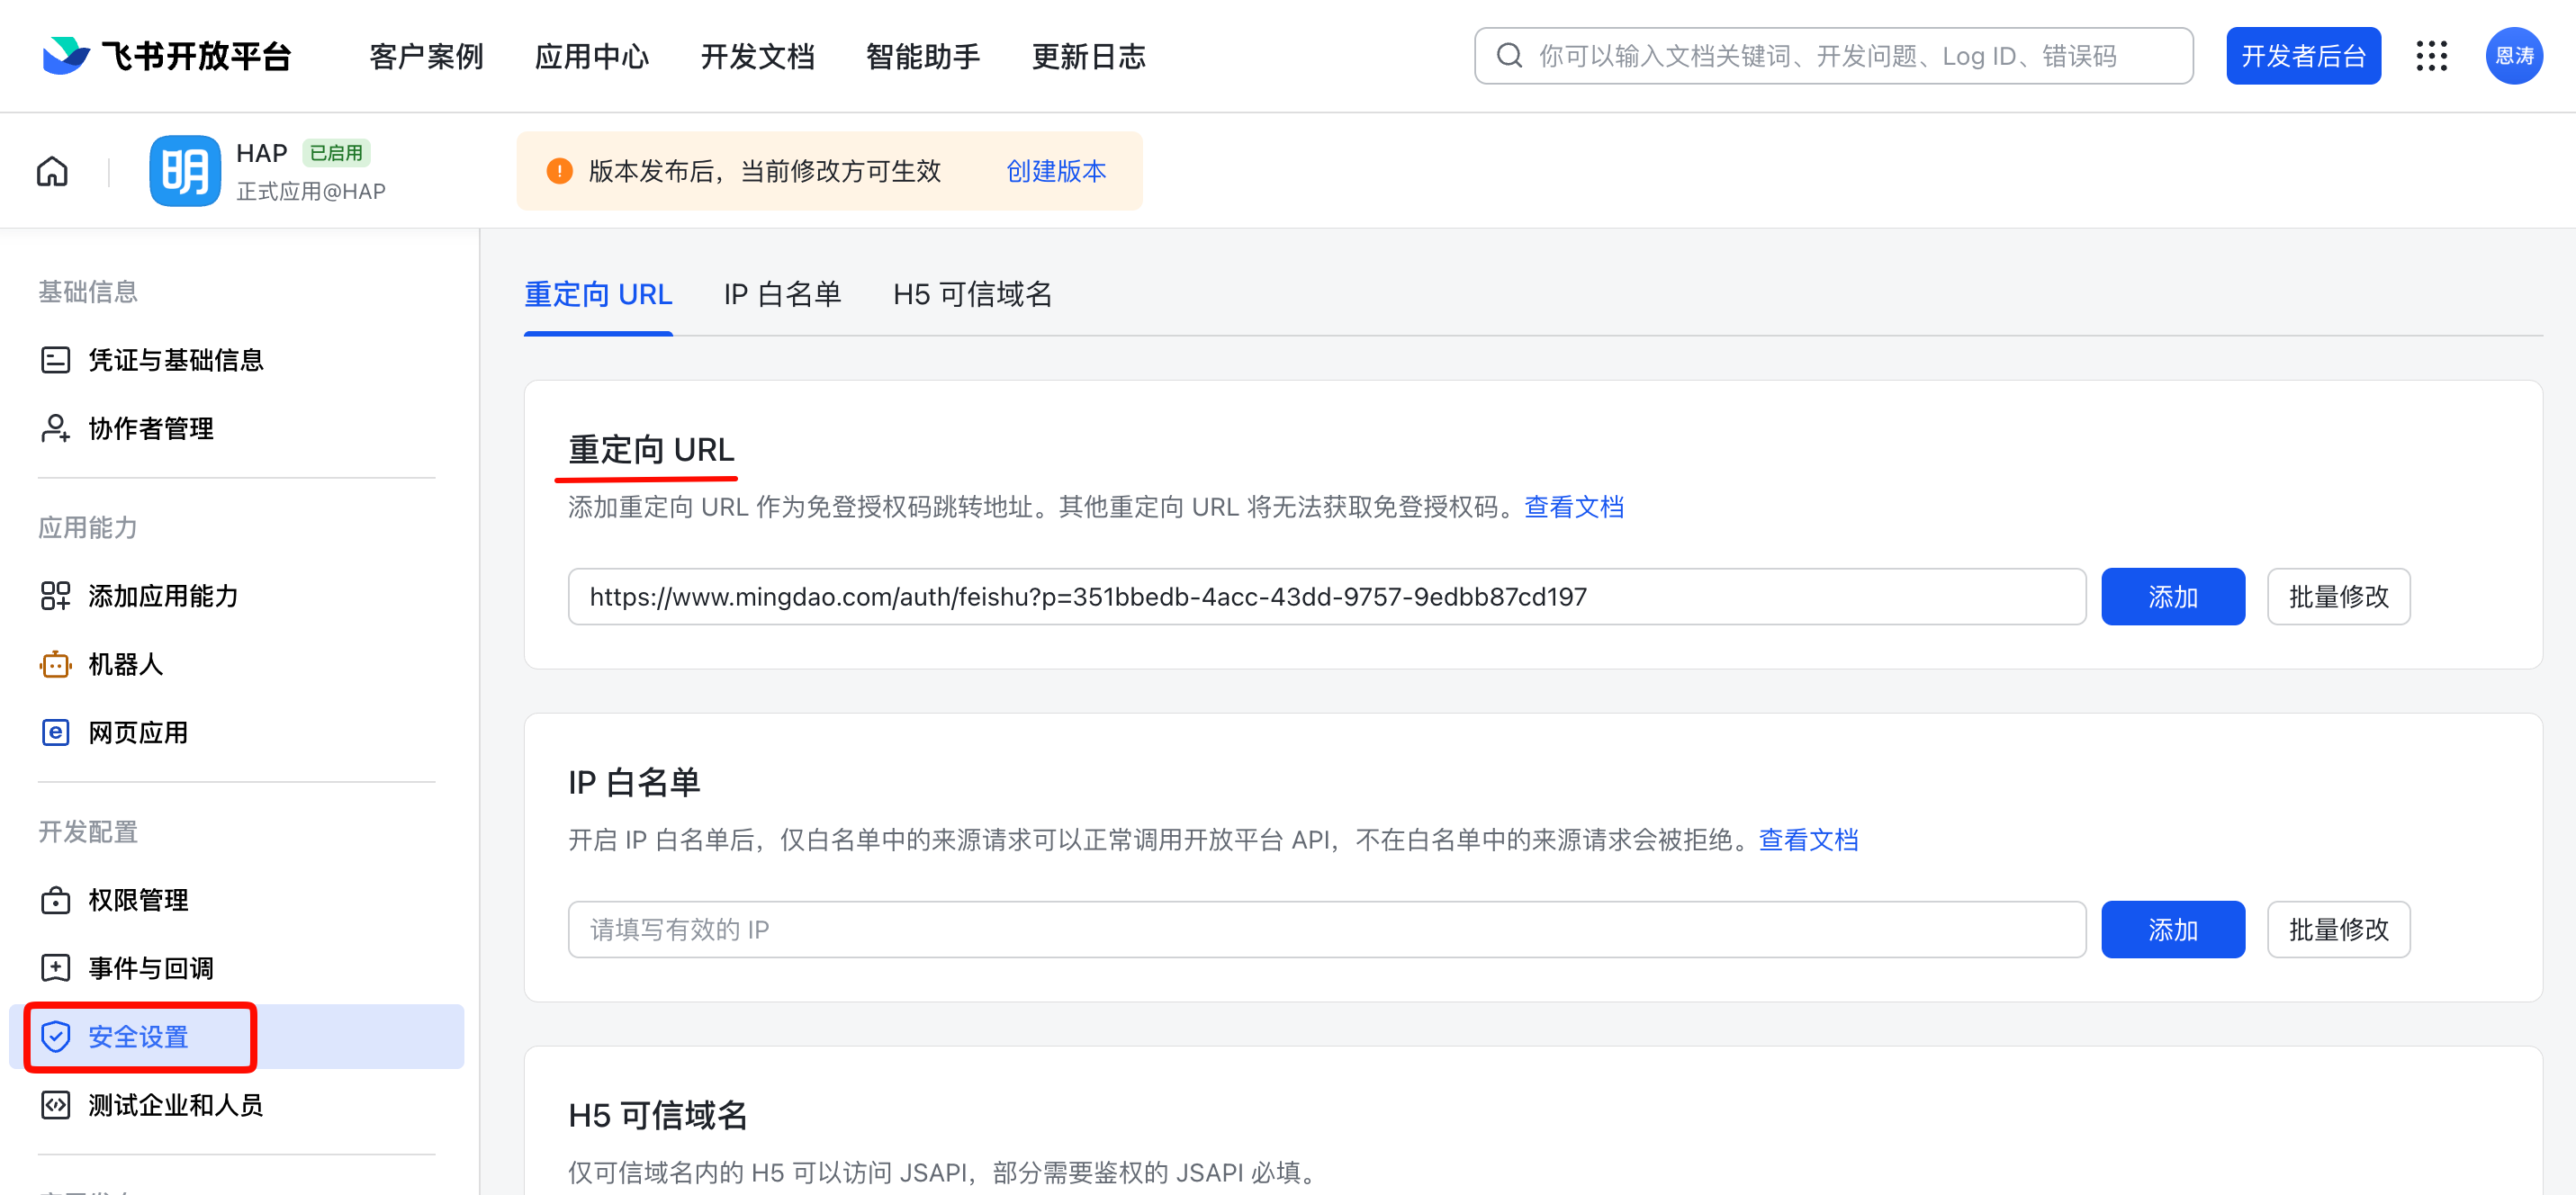Click the 网页应用 icon
The height and width of the screenshot is (1195, 2576).
click(55, 732)
